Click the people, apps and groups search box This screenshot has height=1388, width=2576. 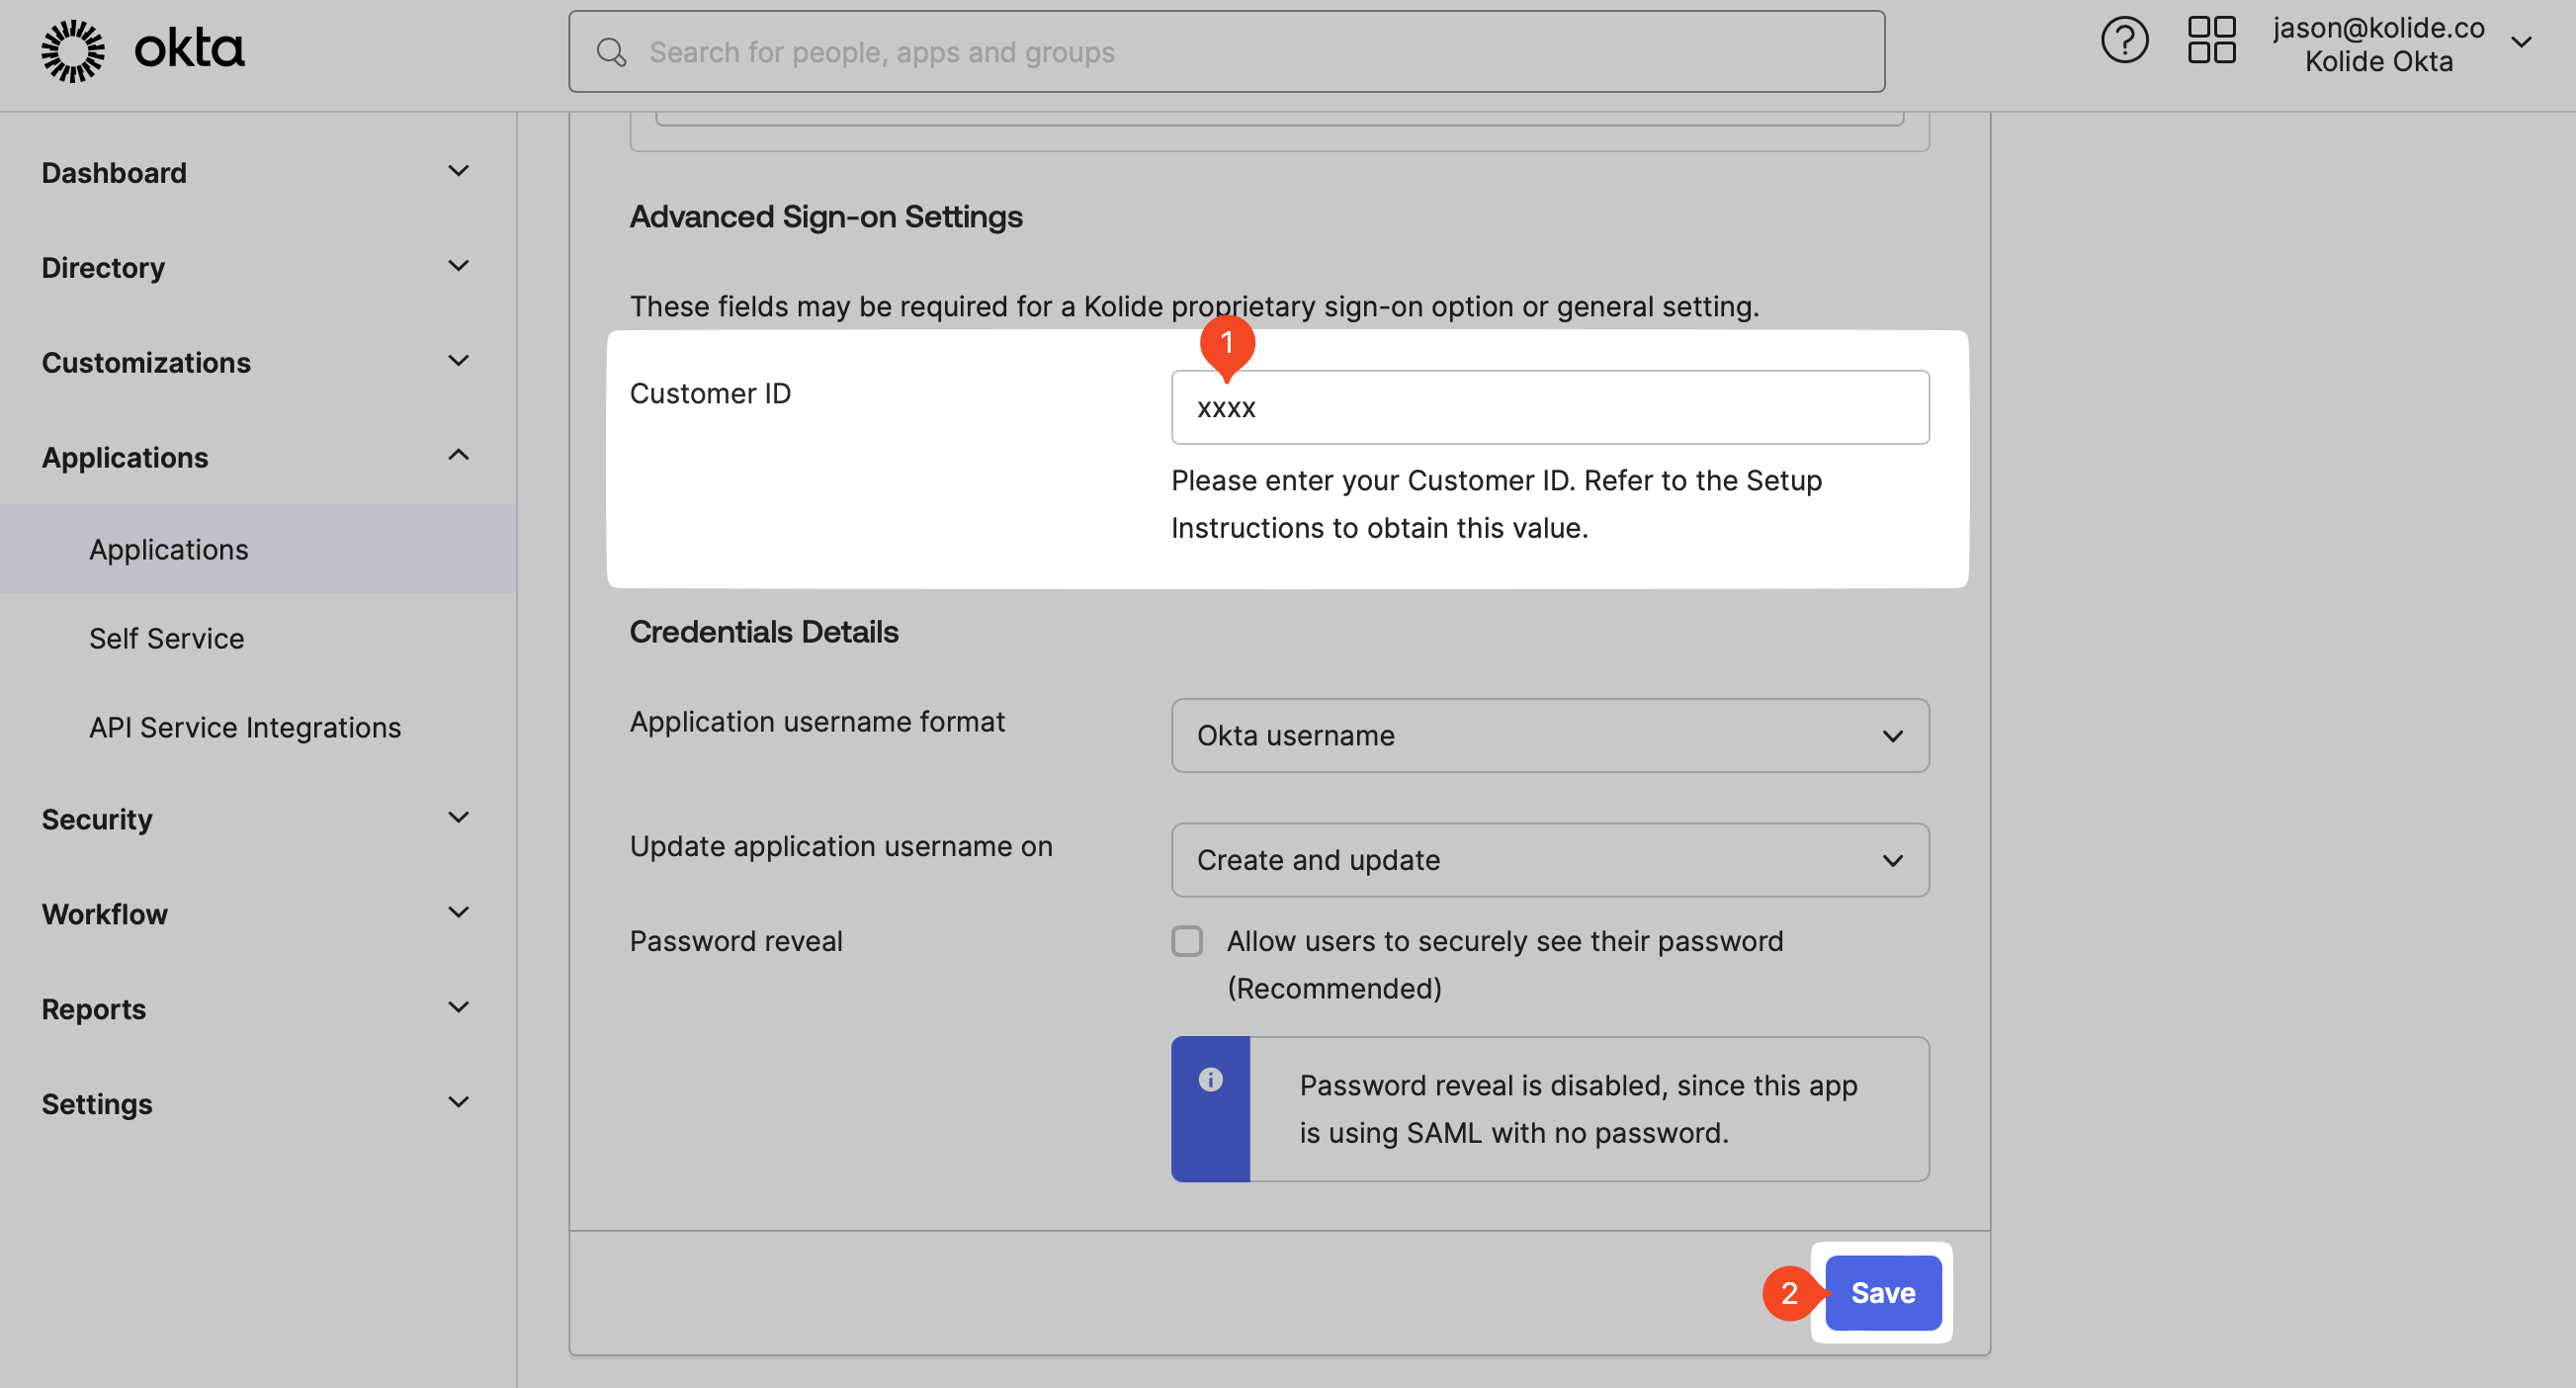pyautogui.click(x=1227, y=52)
